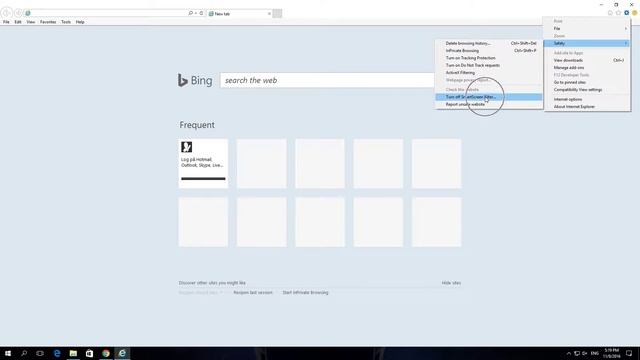Launch Microsoft Edge from taskbar

coord(57,353)
